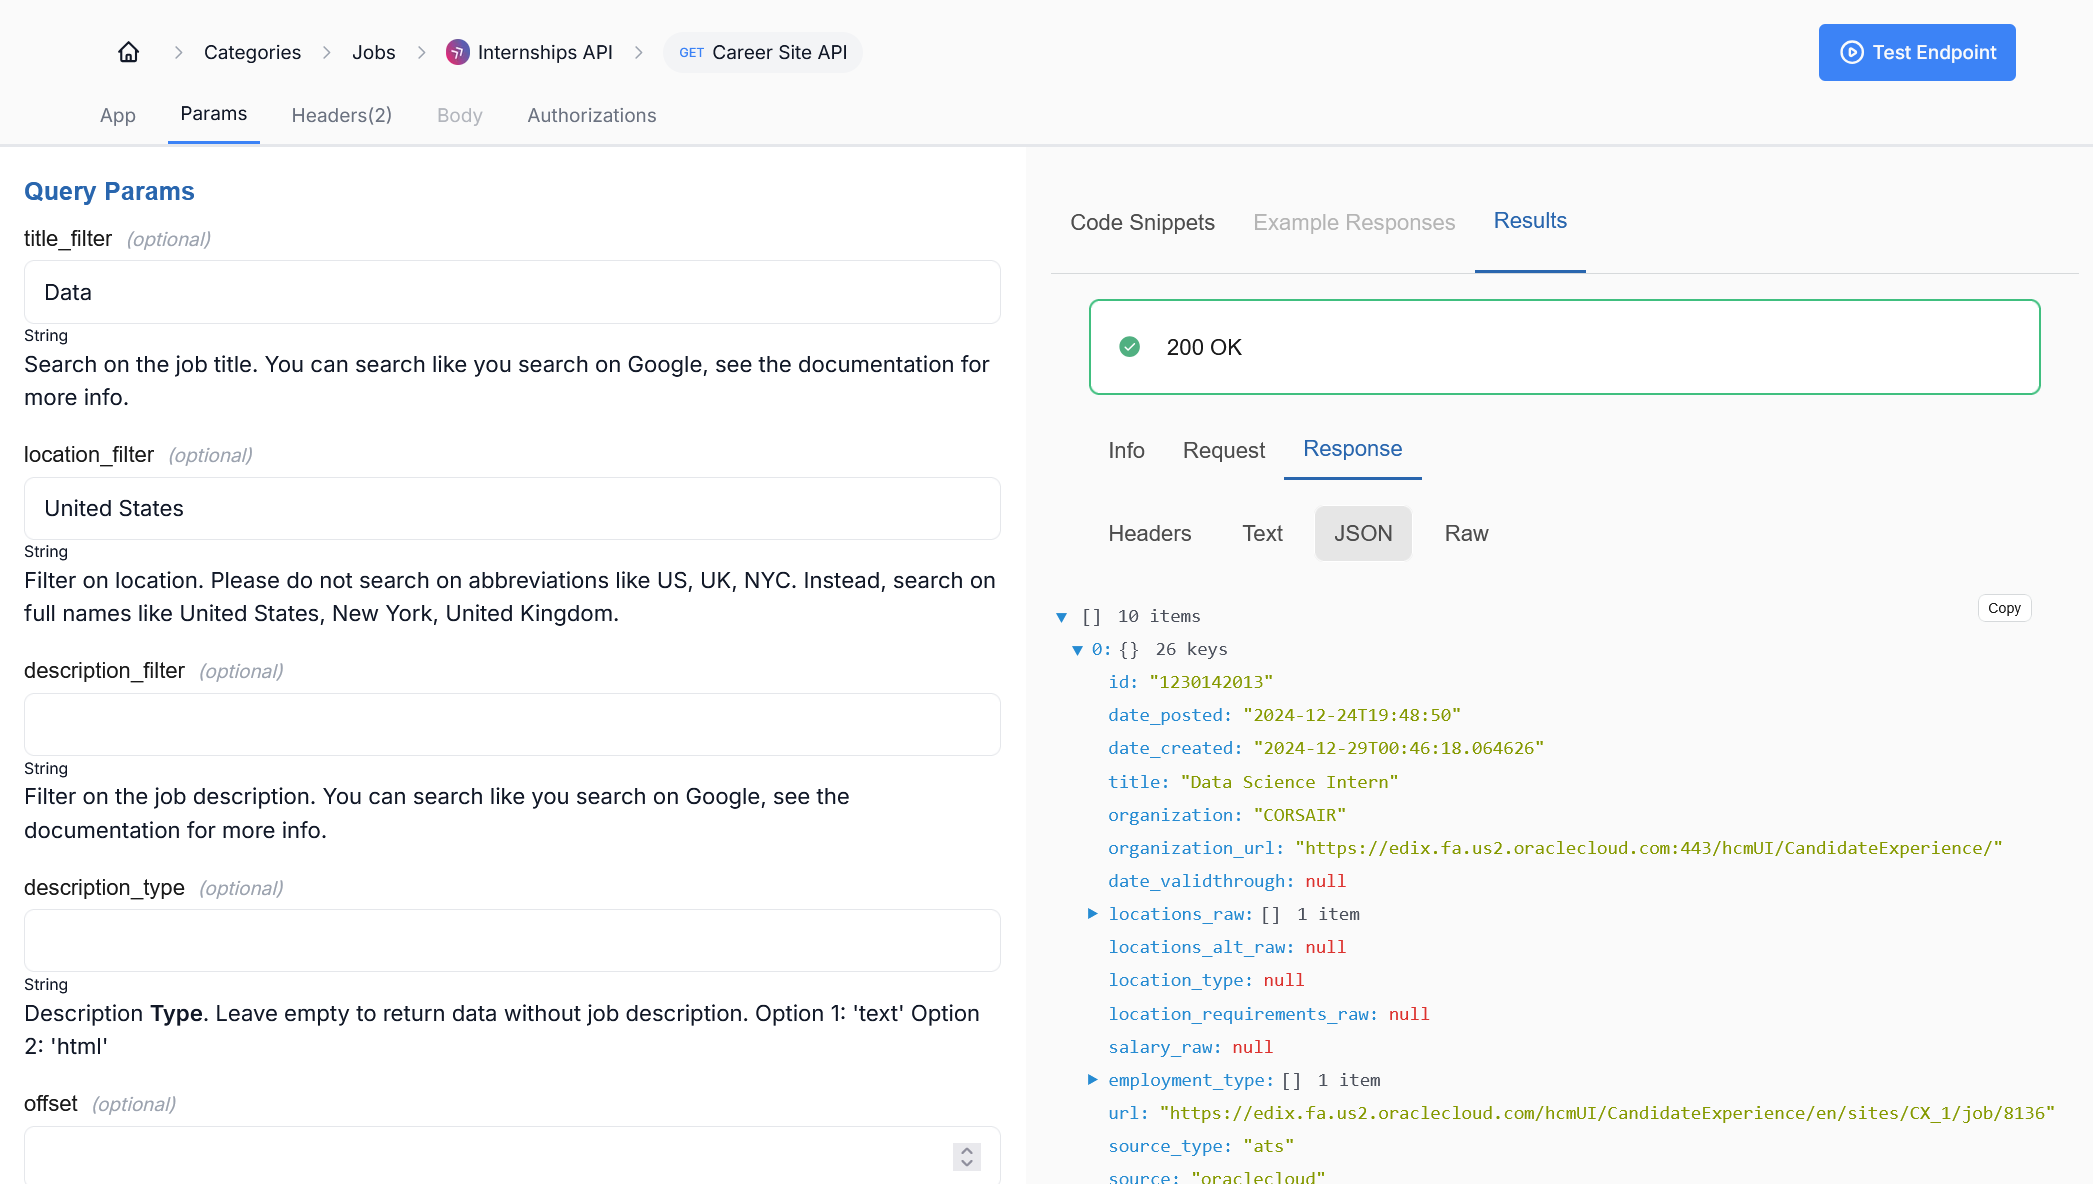The height and width of the screenshot is (1184, 2093).
Task: Click the description_type input field
Action: 512,940
